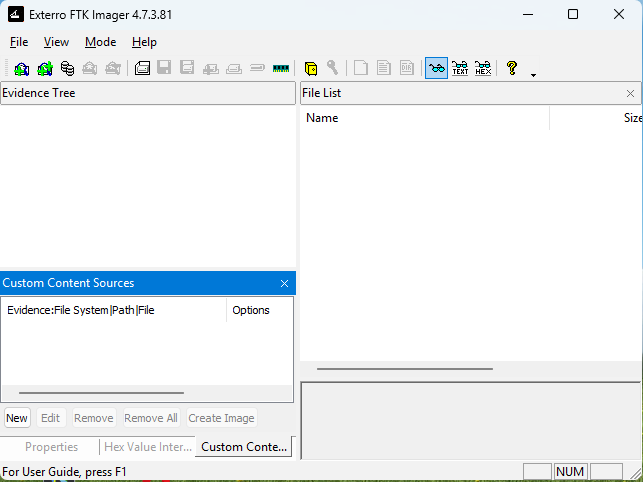643x482 pixels.
Task: Click the Capture Memory icon
Action: tap(280, 68)
